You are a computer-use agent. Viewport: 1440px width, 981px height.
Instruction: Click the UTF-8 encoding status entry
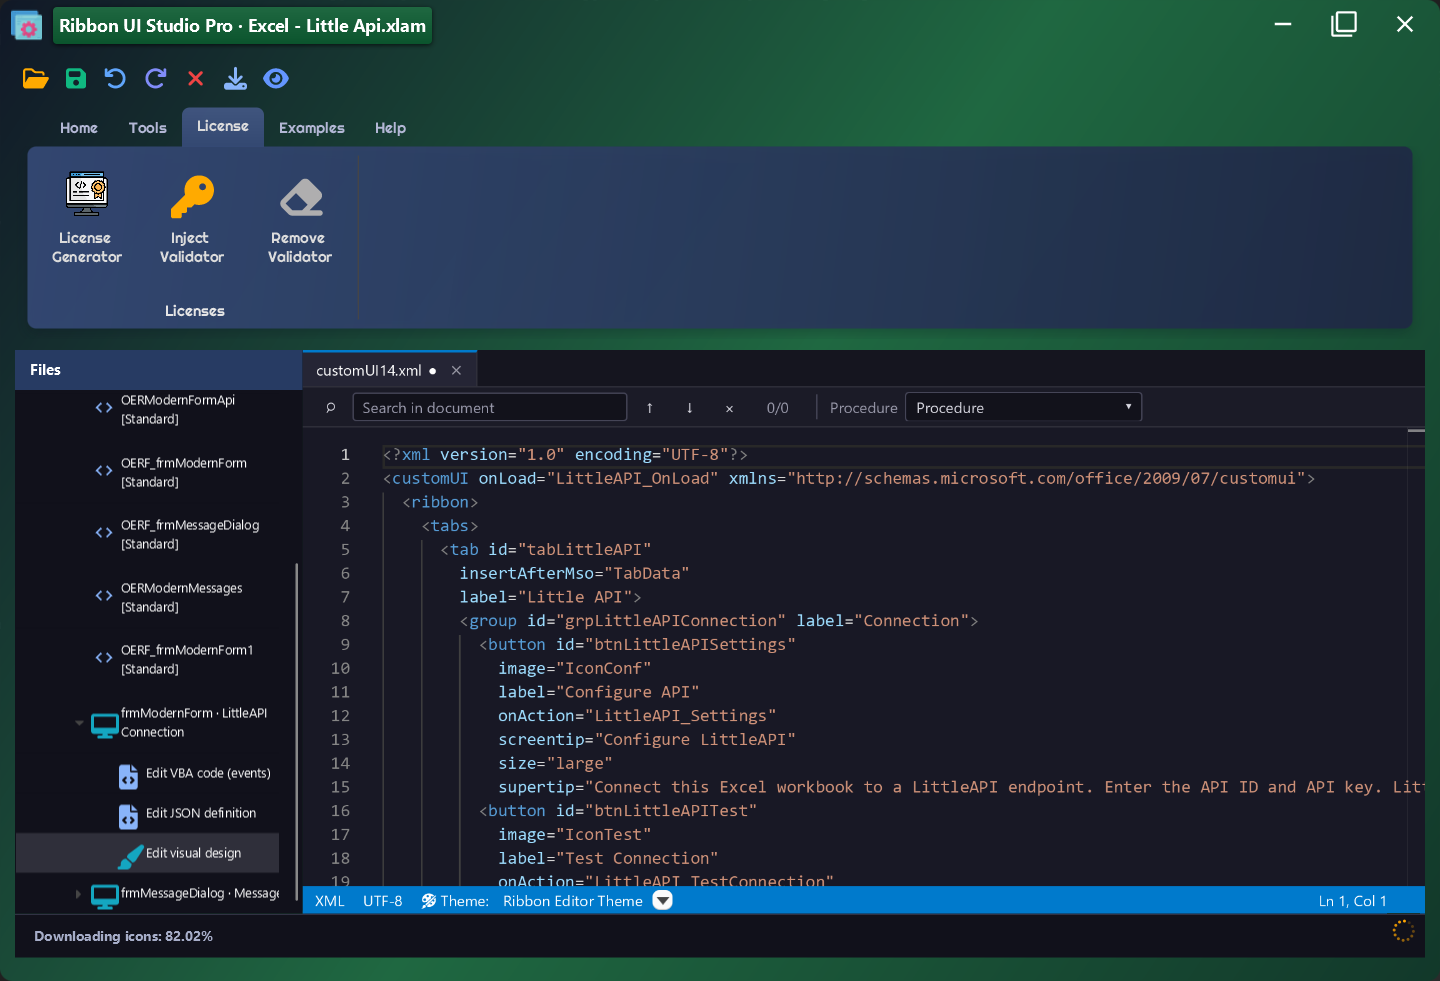pyautogui.click(x=383, y=901)
